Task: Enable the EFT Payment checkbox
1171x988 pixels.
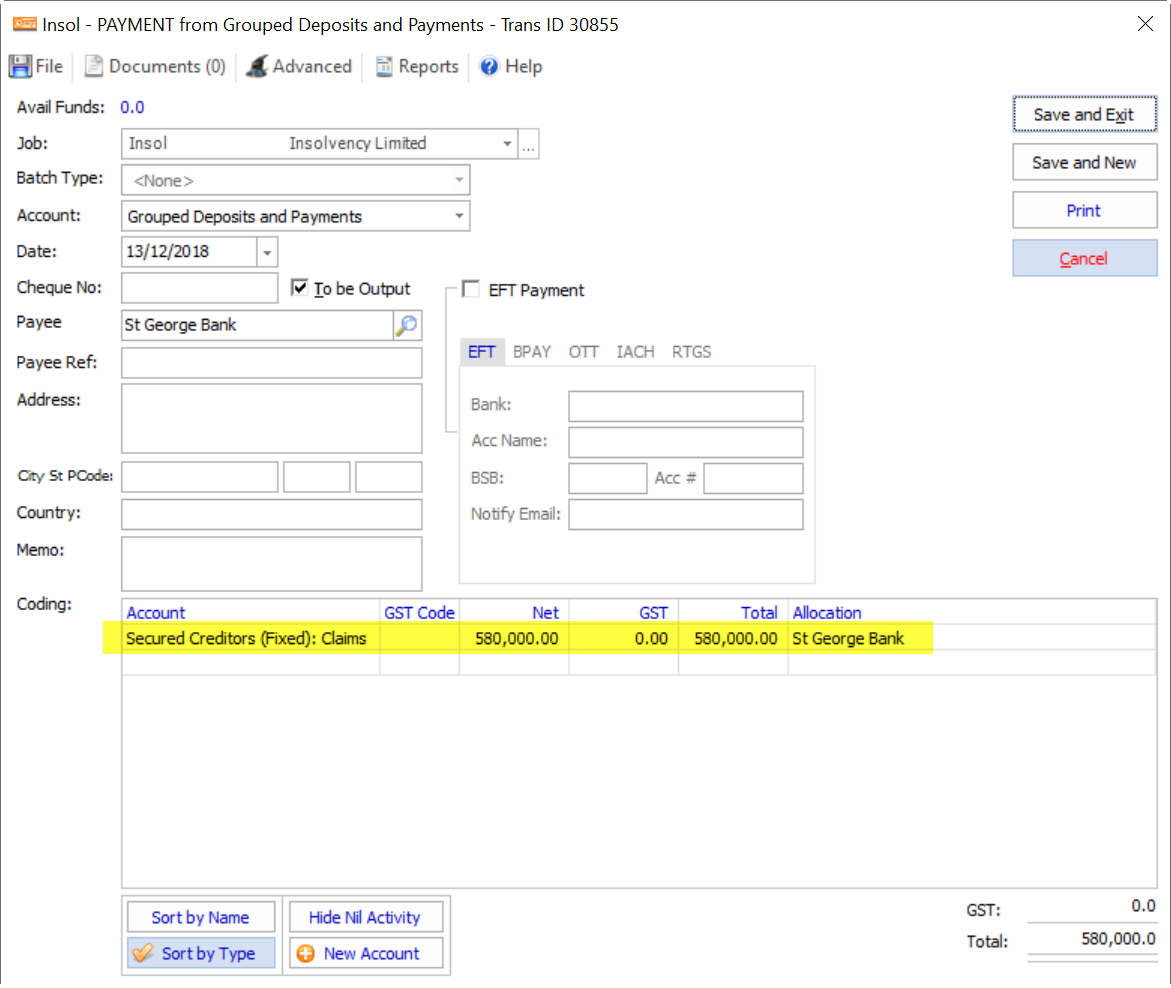Action: pos(471,288)
